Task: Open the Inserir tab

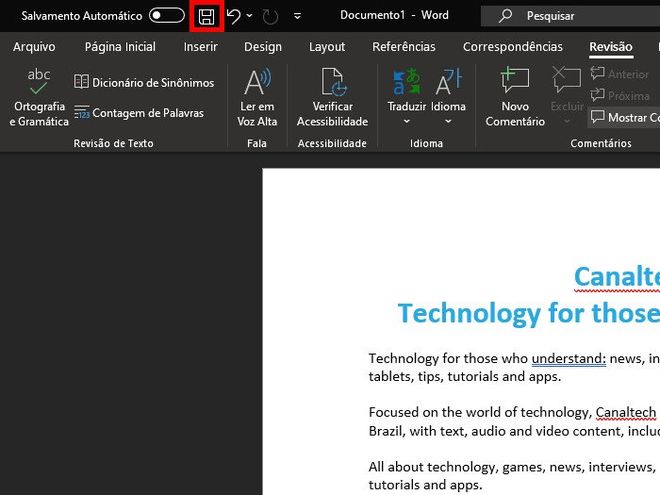Action: click(x=200, y=46)
